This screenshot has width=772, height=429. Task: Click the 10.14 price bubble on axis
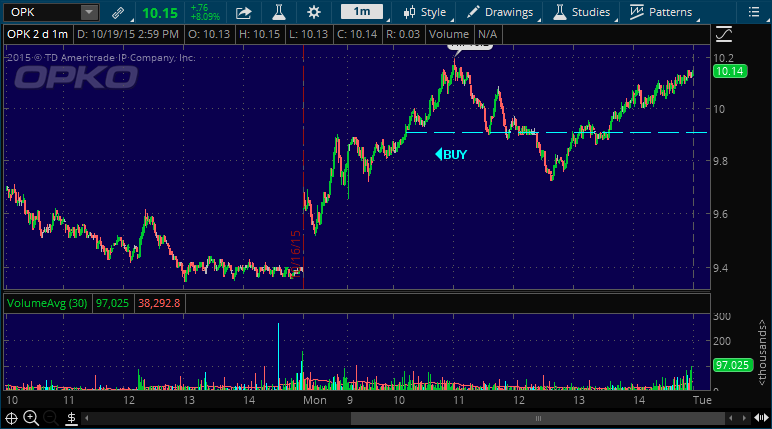pos(730,71)
